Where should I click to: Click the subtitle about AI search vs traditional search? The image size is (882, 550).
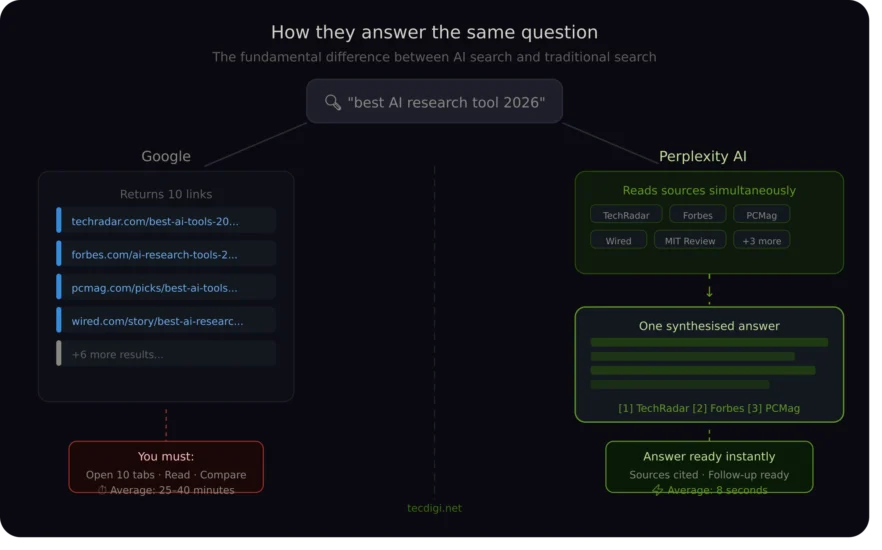(434, 57)
